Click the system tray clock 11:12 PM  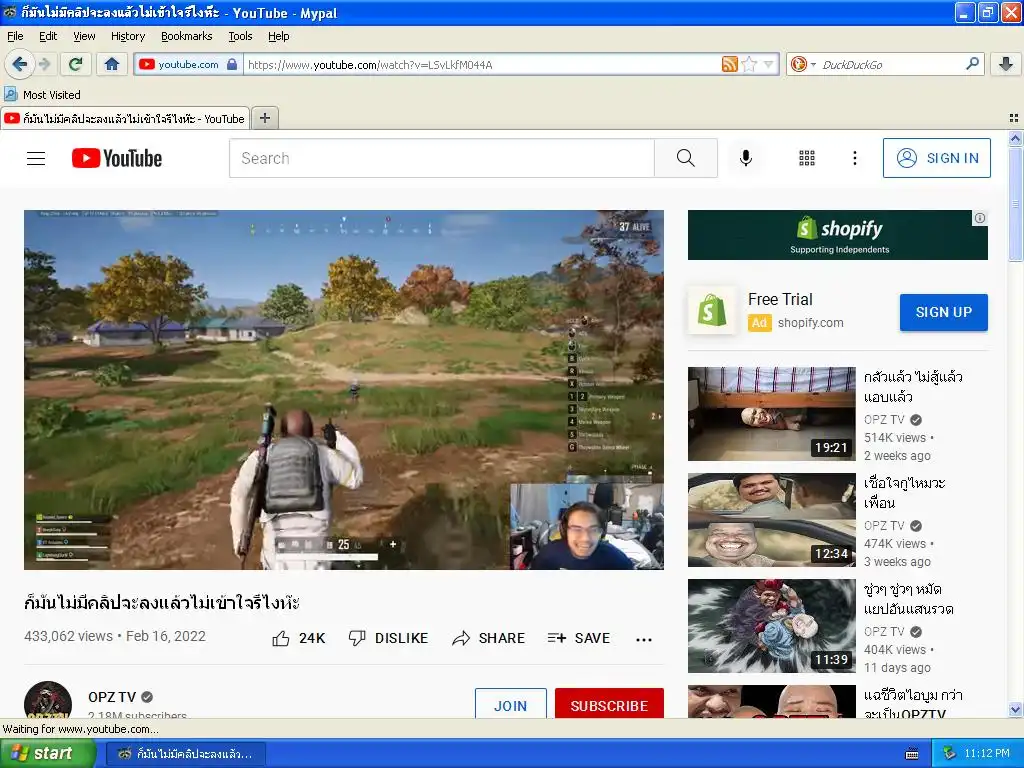(x=987, y=754)
